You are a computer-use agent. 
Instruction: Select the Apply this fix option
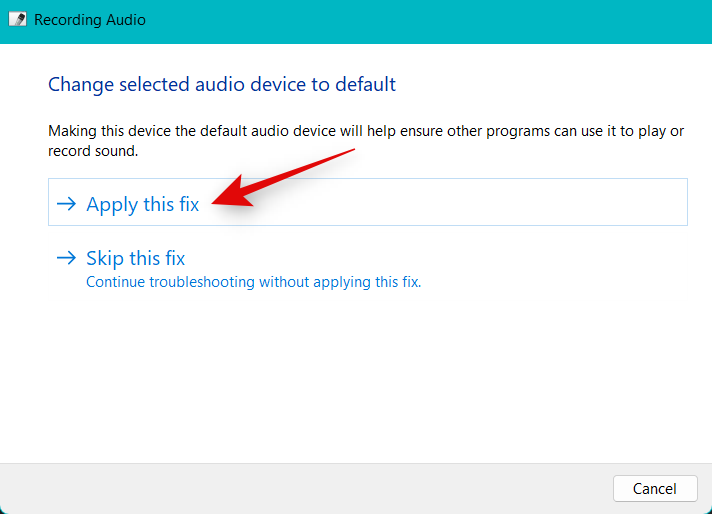pyautogui.click(x=142, y=204)
